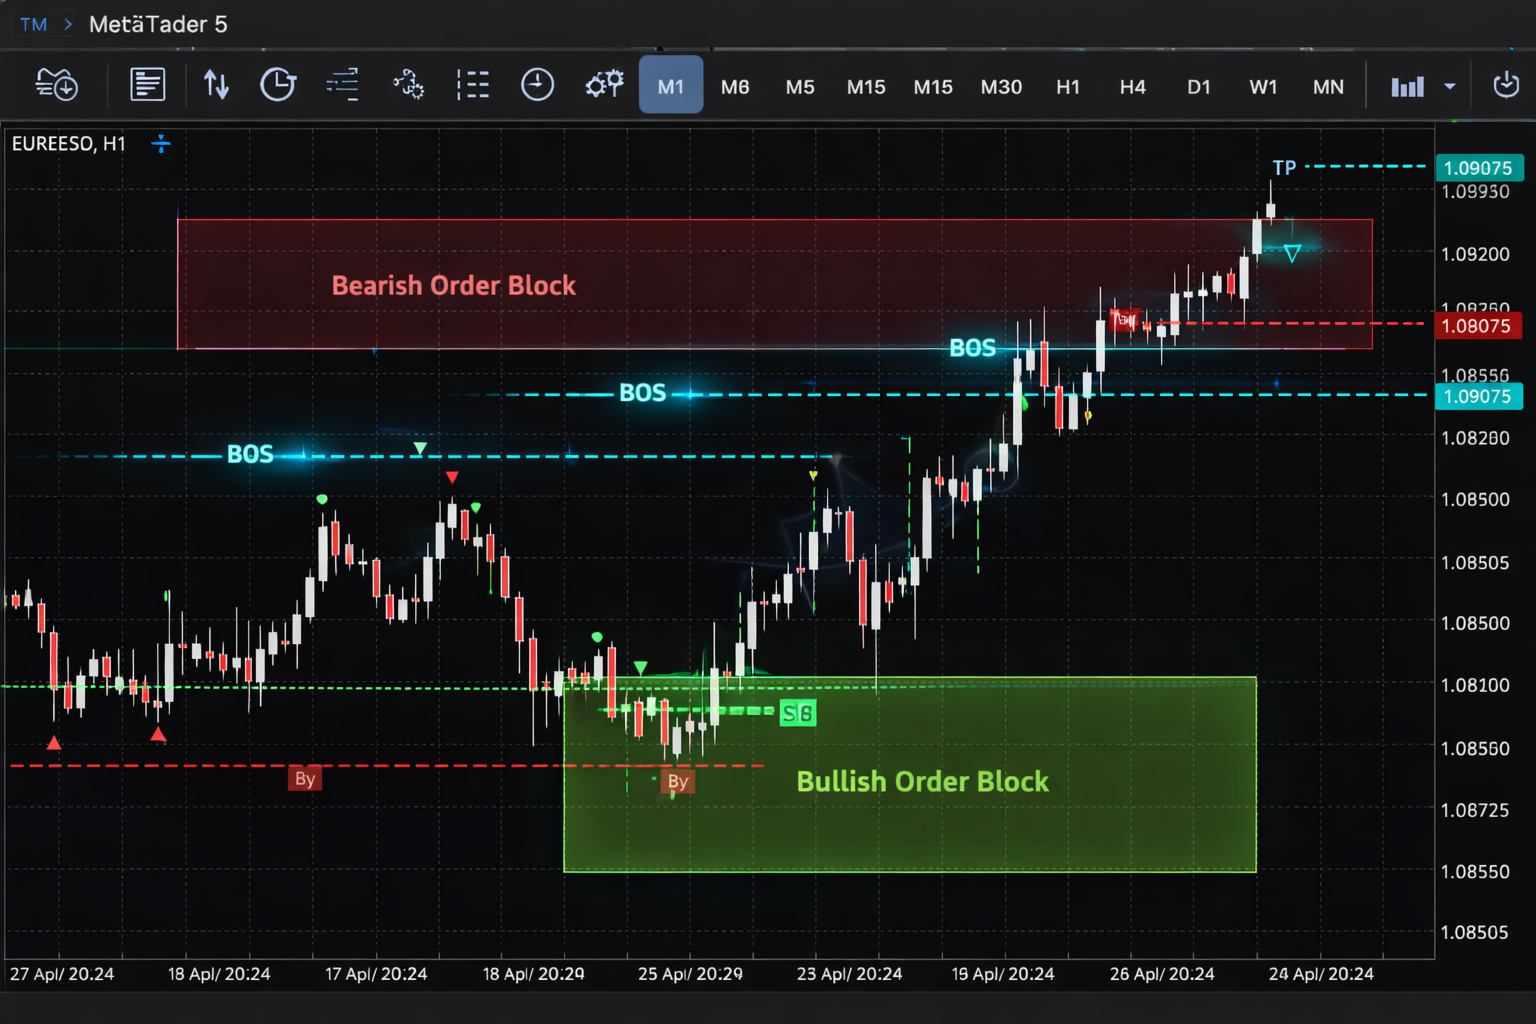The width and height of the screenshot is (1536, 1024).
Task: Toggle the M1 timeframe button off
Action: coord(670,86)
